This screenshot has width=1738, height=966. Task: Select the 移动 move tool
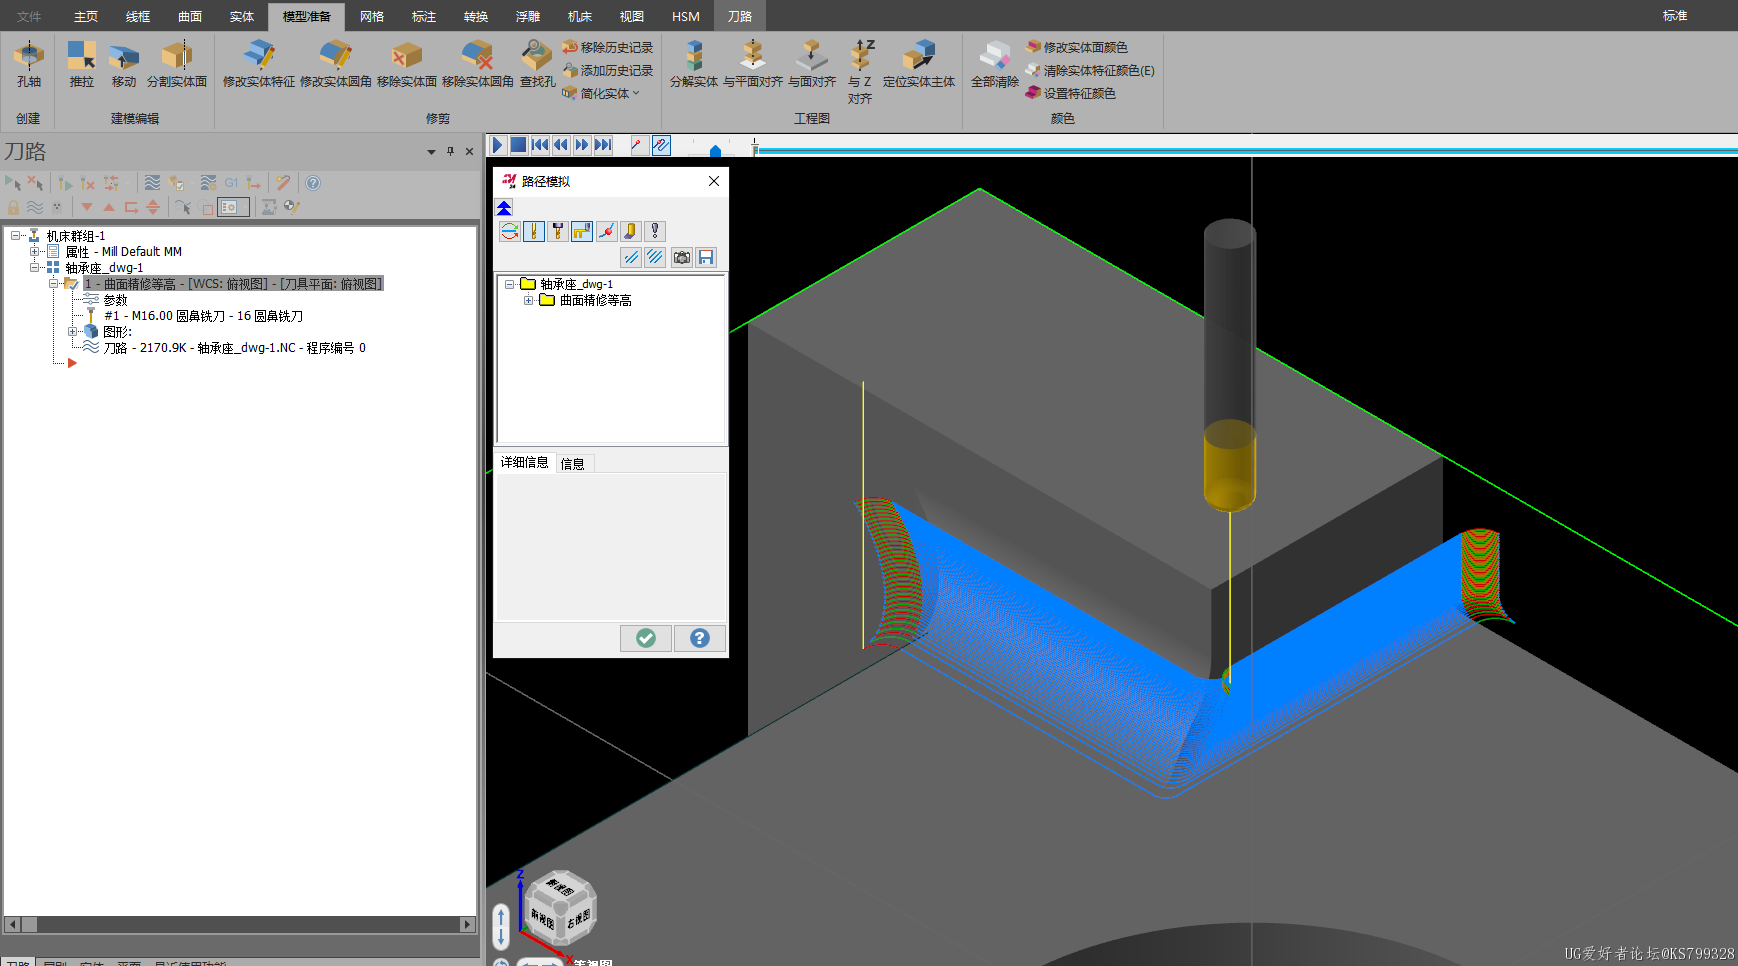(124, 65)
